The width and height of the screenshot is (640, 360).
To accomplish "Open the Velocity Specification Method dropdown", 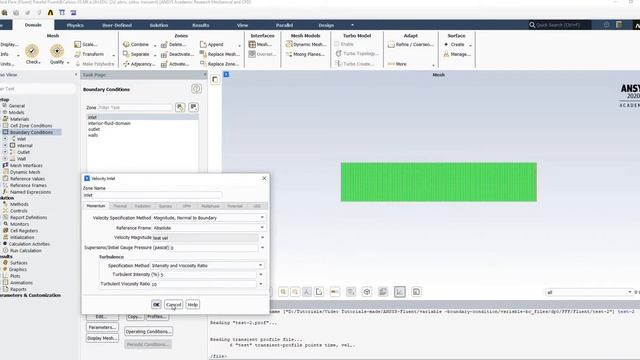I will click(x=208, y=218).
